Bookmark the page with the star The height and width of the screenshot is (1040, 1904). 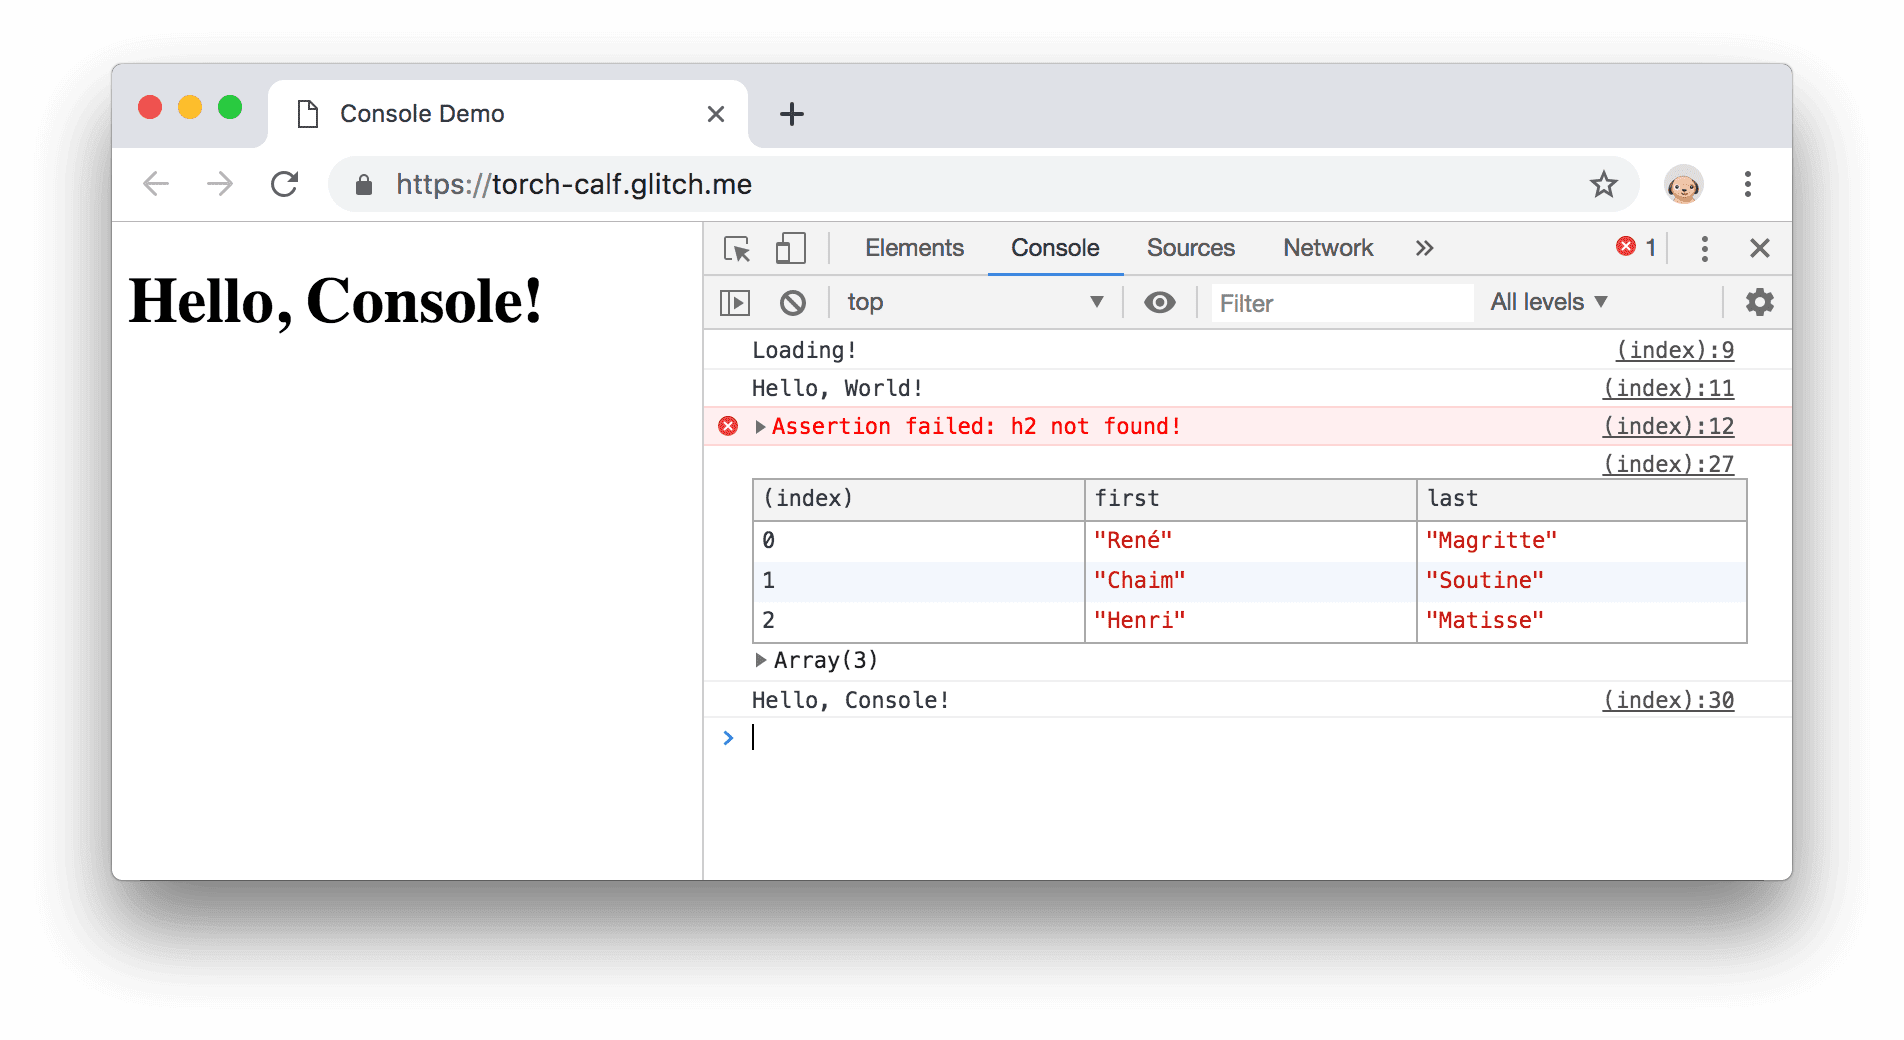1604,184
